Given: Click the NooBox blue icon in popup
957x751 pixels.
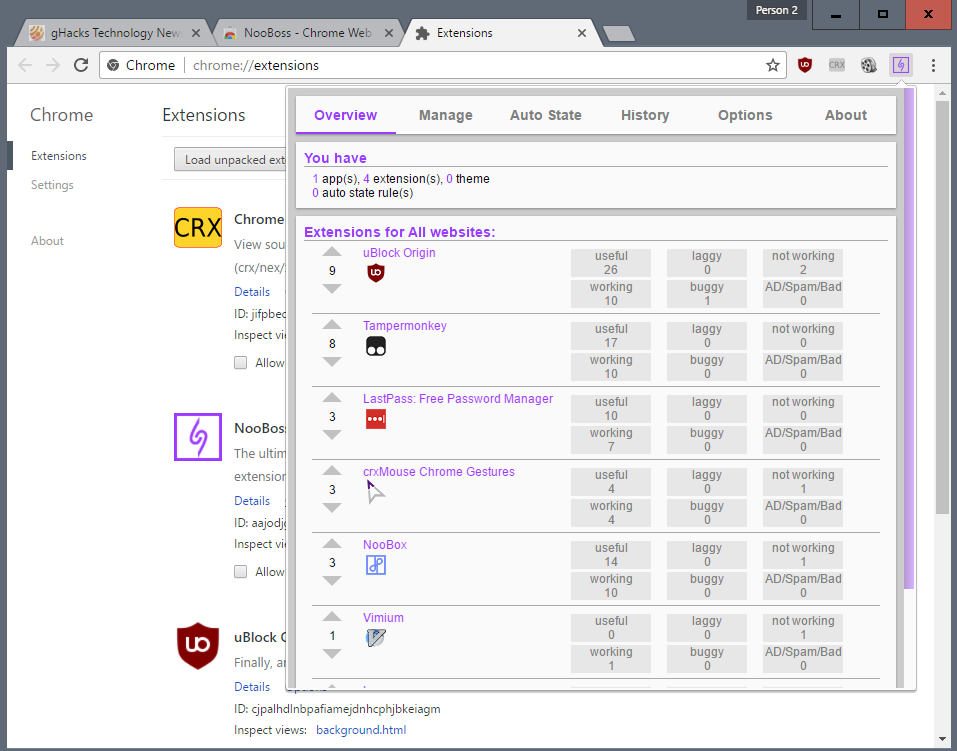Looking at the screenshot, I should tap(376, 565).
